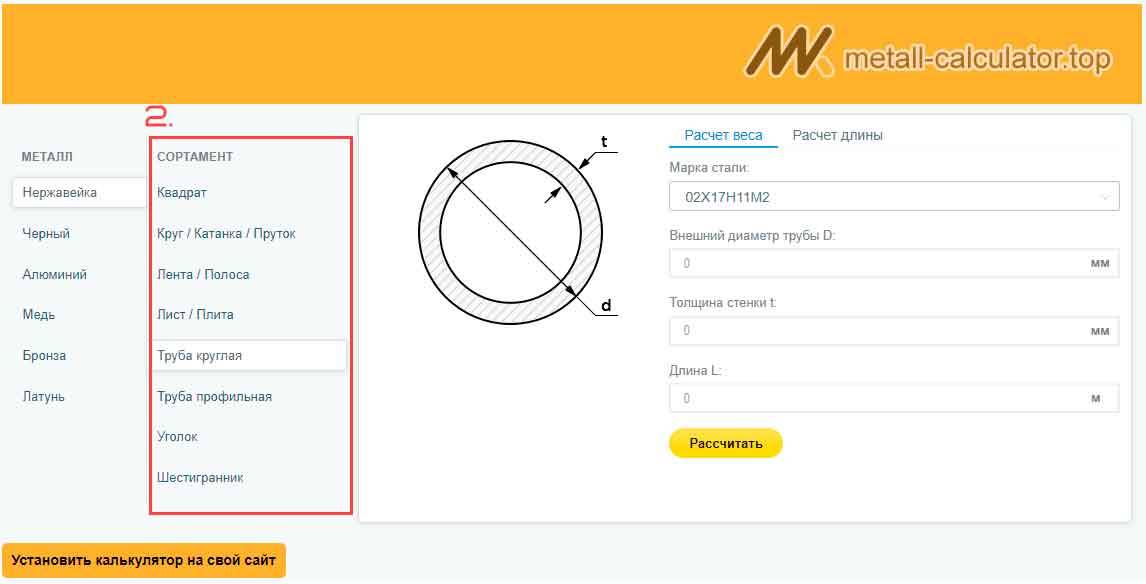
Task: Select Уголок from the assortment list
Action: (x=177, y=437)
